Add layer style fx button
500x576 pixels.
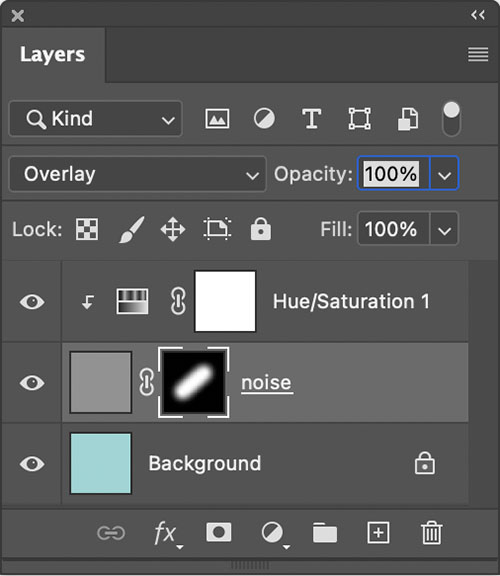click(167, 533)
